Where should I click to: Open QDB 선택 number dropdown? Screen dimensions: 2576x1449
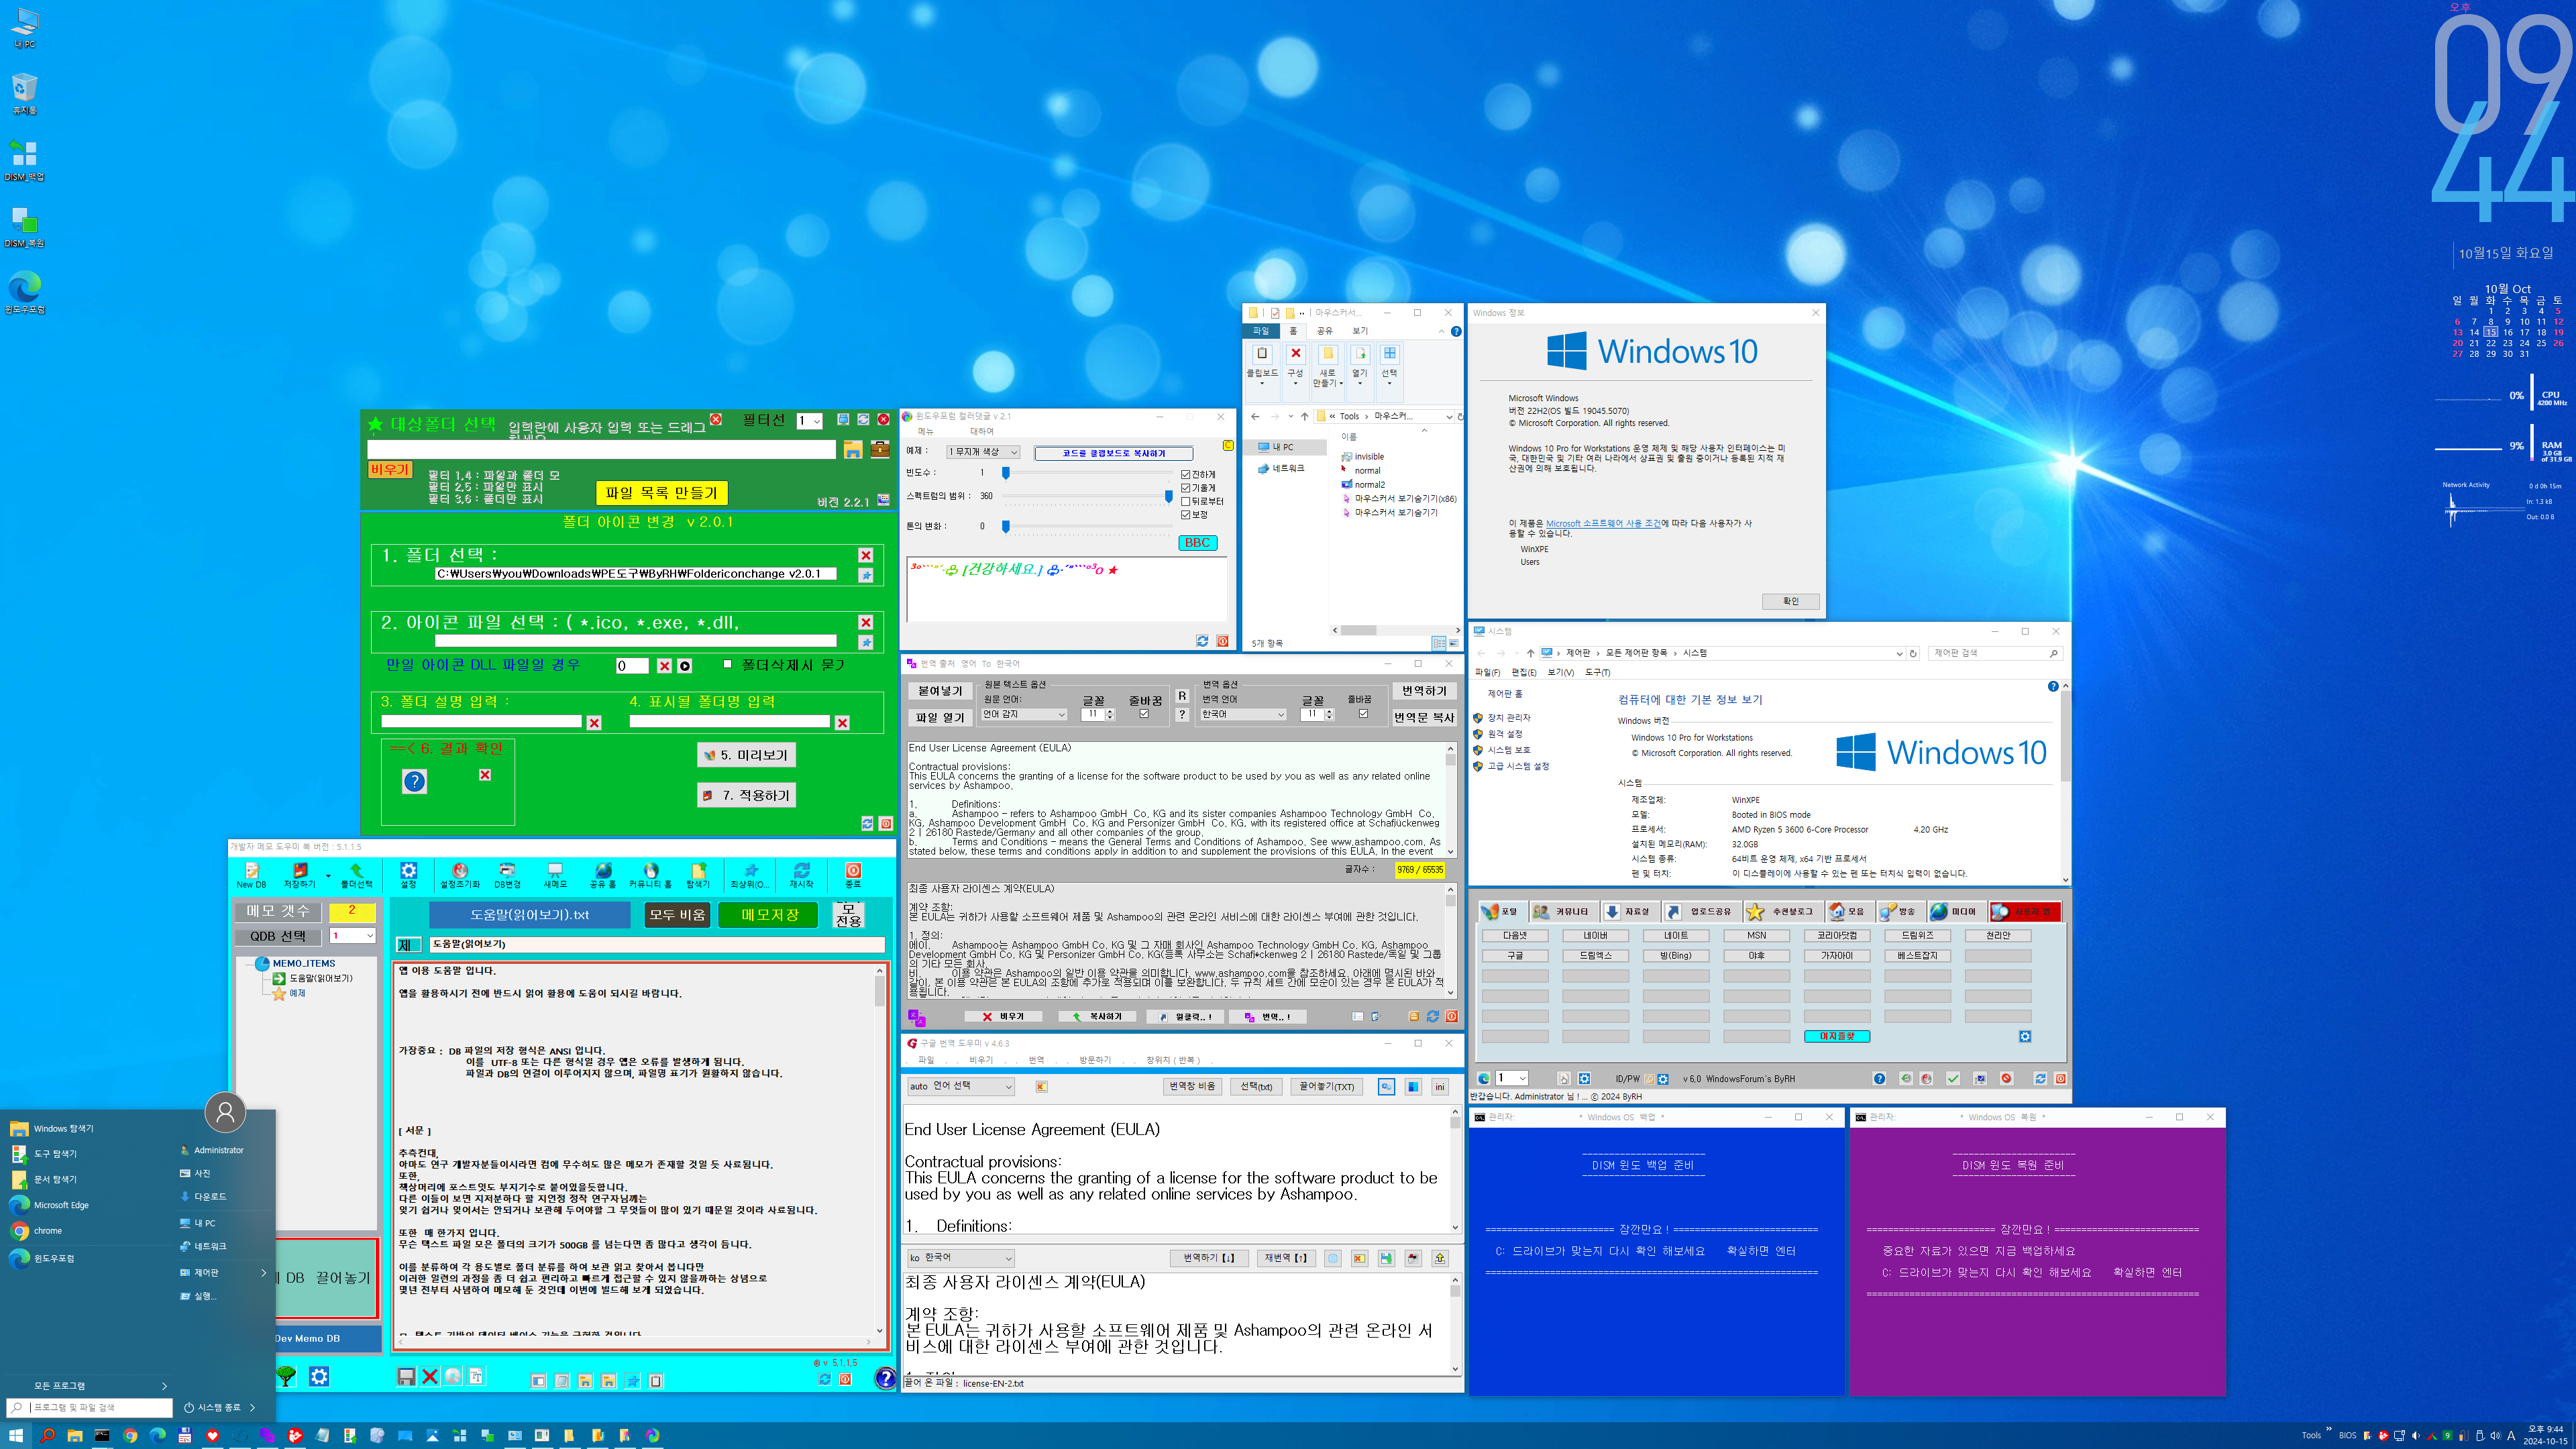click(352, 936)
